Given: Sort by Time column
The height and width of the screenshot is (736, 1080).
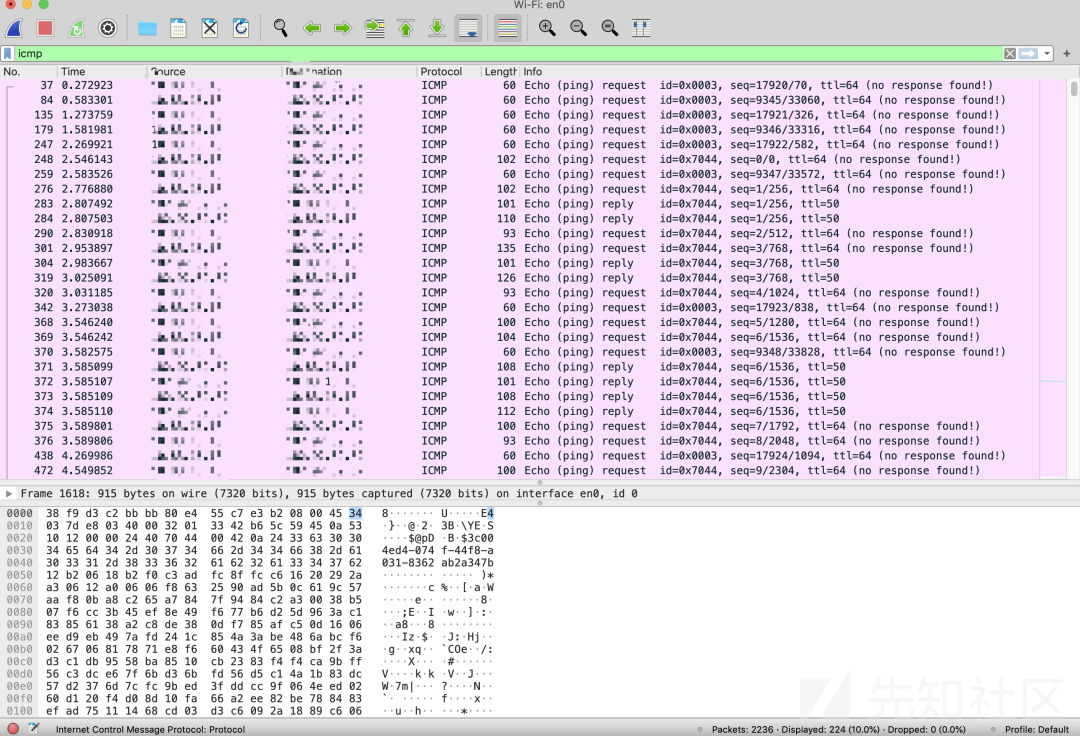Looking at the screenshot, I should (102, 72).
